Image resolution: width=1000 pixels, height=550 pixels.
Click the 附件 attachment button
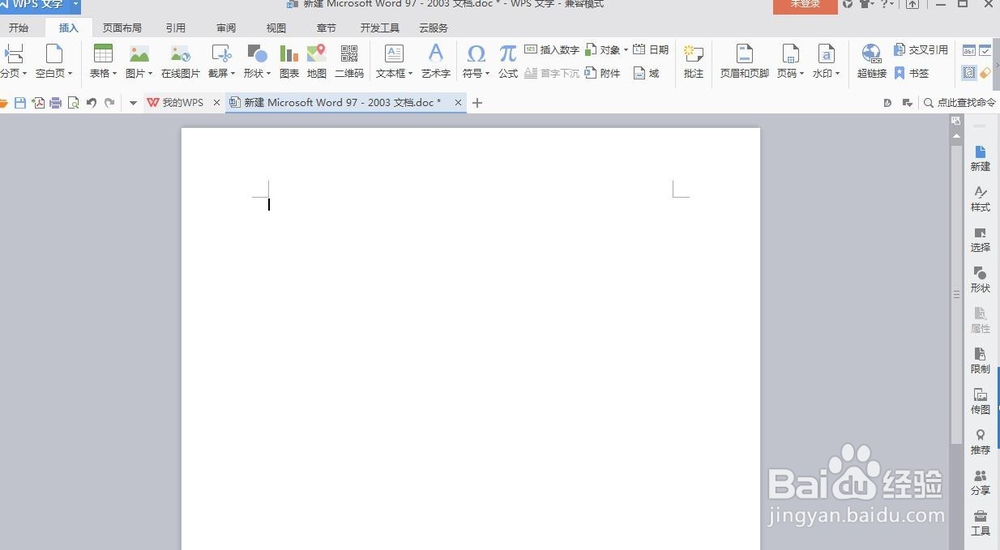coord(603,73)
